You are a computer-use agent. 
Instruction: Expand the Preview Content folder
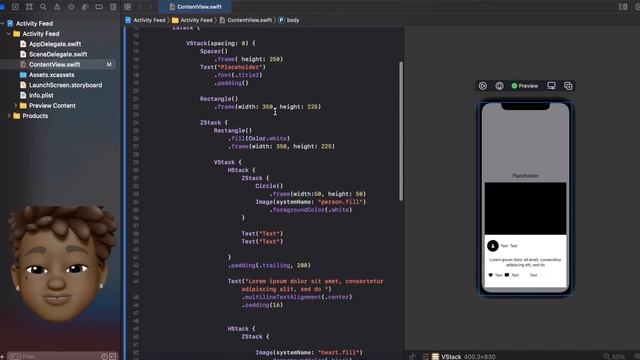click(16, 106)
